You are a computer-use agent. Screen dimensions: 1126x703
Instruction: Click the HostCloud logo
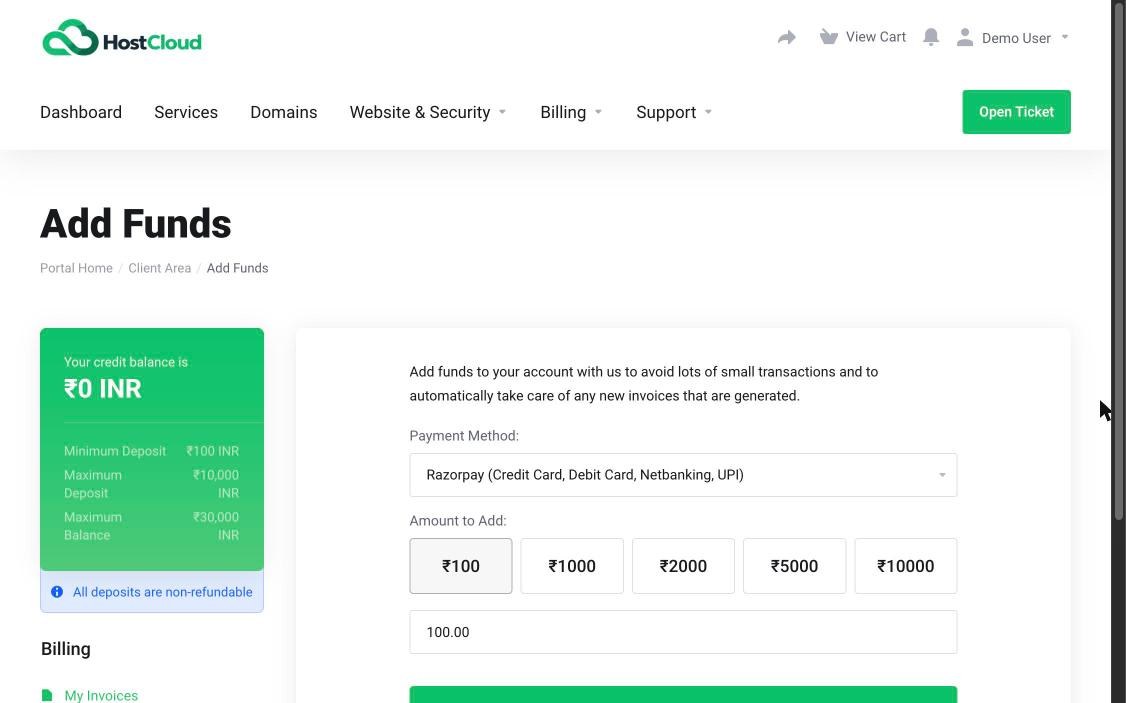122,38
